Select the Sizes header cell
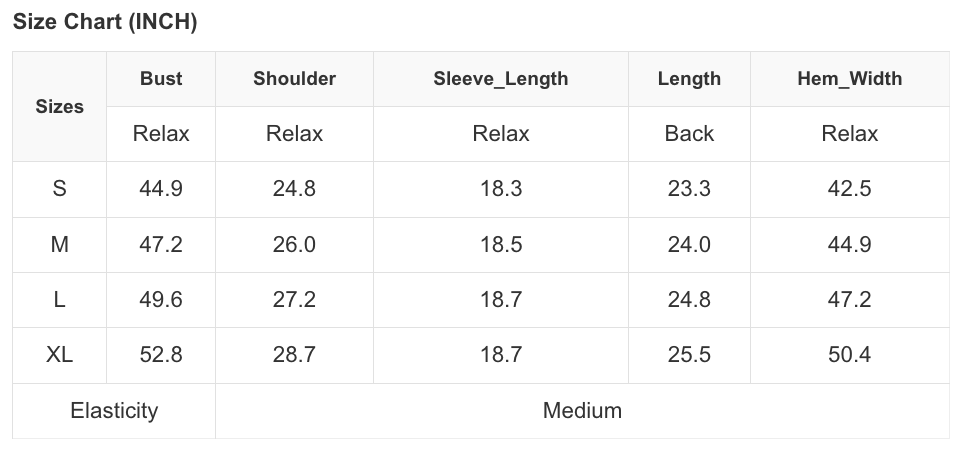964x450 pixels. click(60, 106)
